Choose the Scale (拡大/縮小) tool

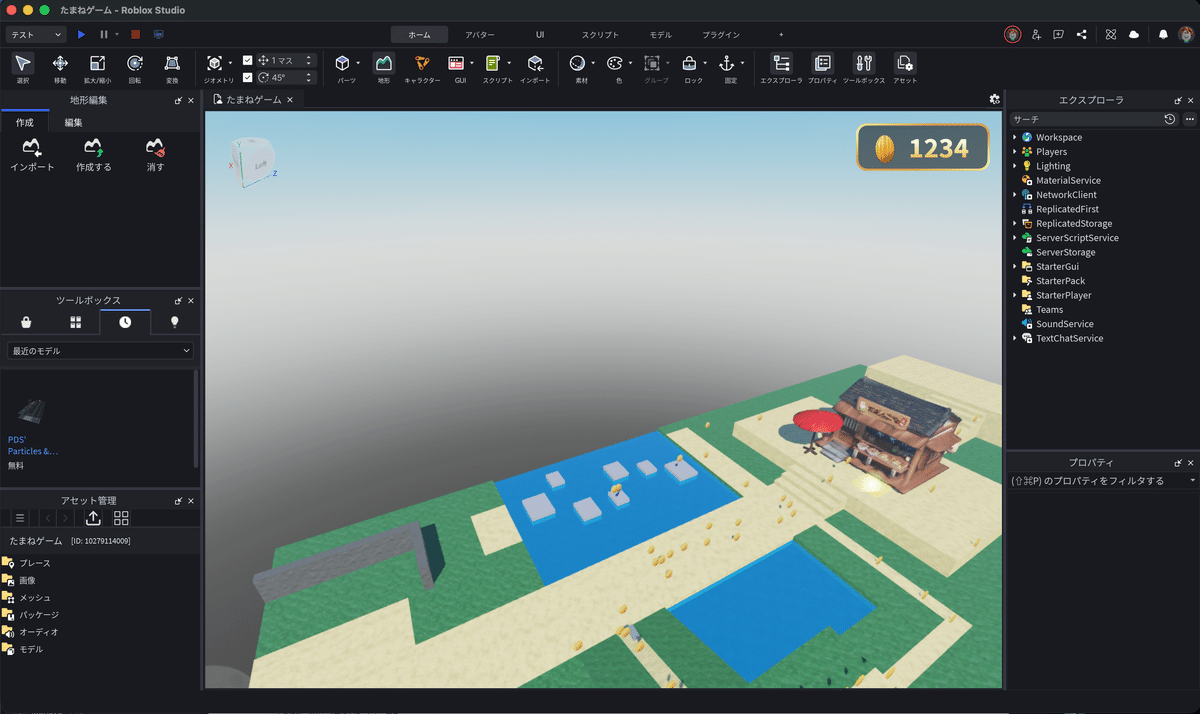pos(97,67)
